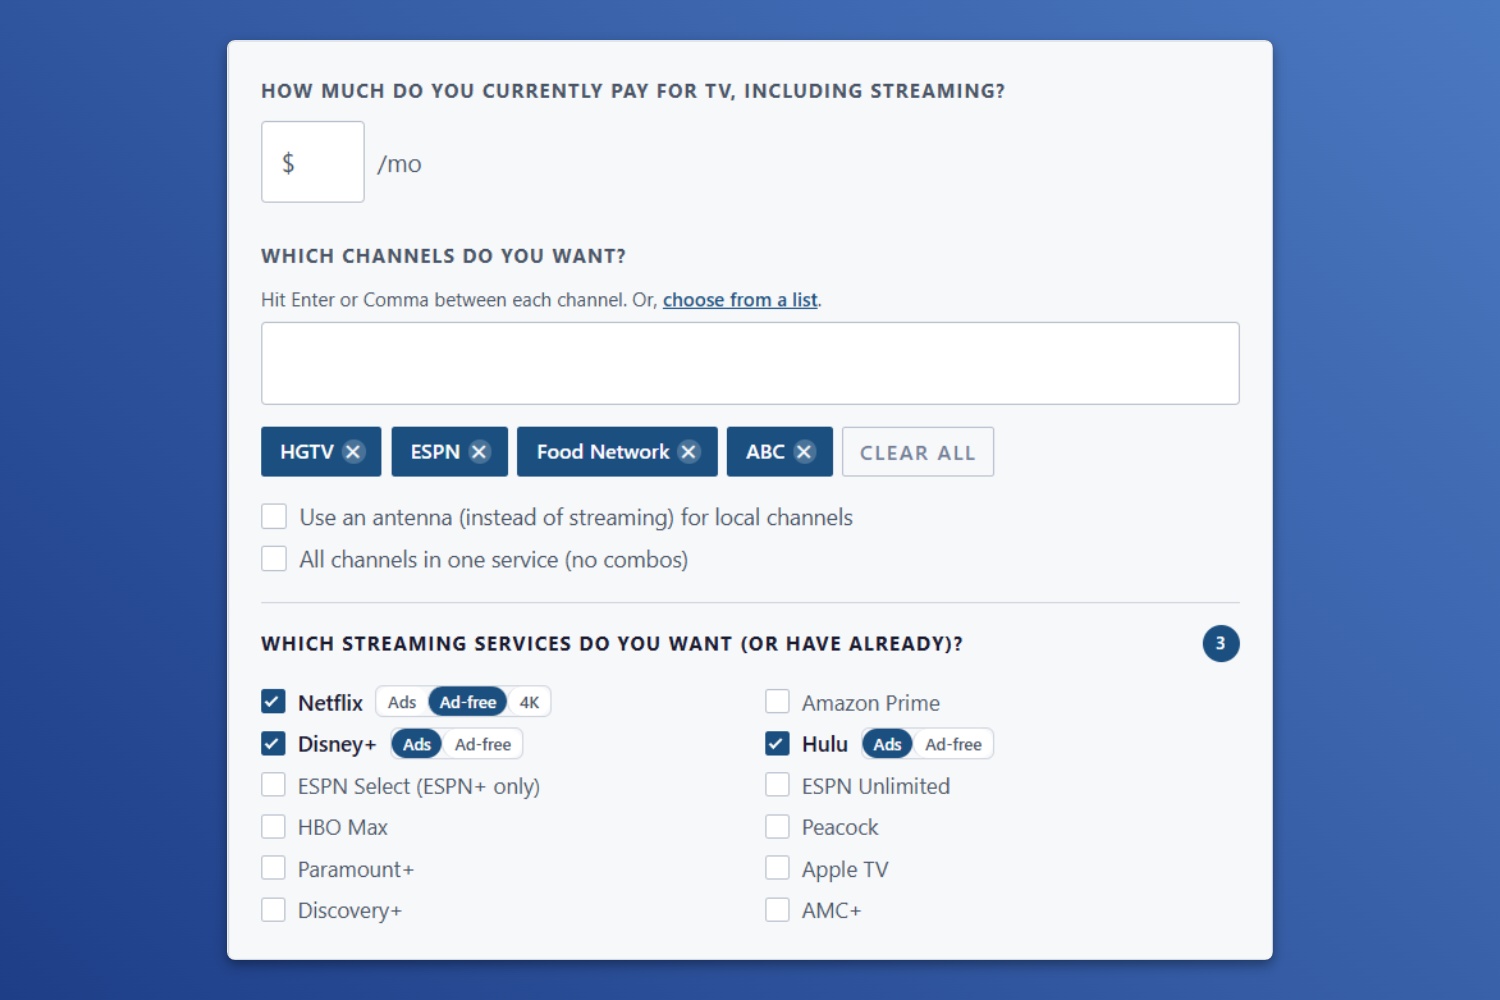Uncheck the Netflix checkbox
This screenshot has height=1000, width=1500.
click(x=273, y=702)
